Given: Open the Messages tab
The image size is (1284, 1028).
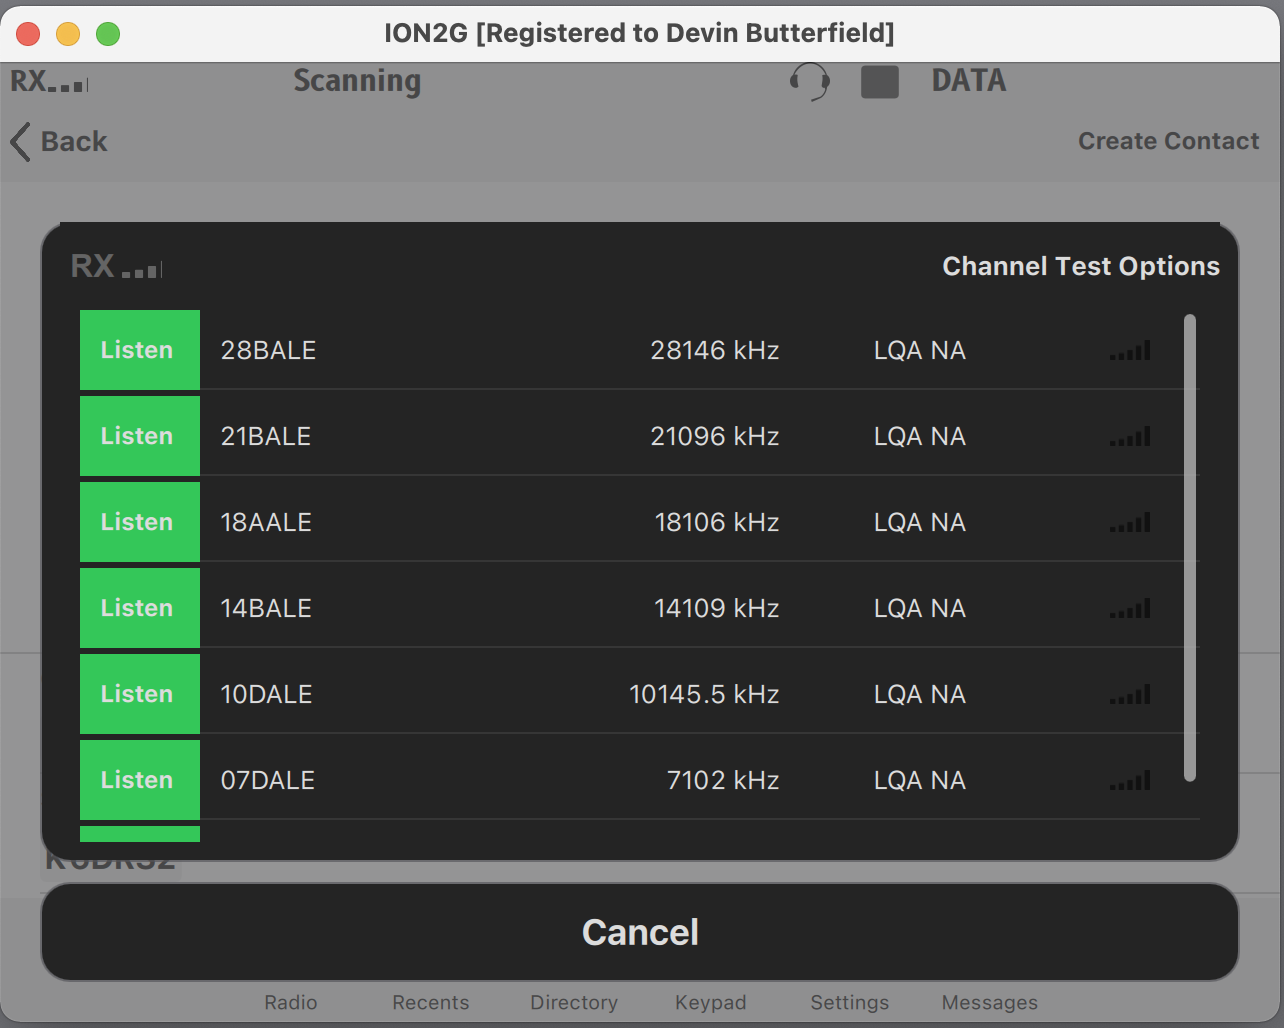Looking at the screenshot, I should click(989, 1002).
